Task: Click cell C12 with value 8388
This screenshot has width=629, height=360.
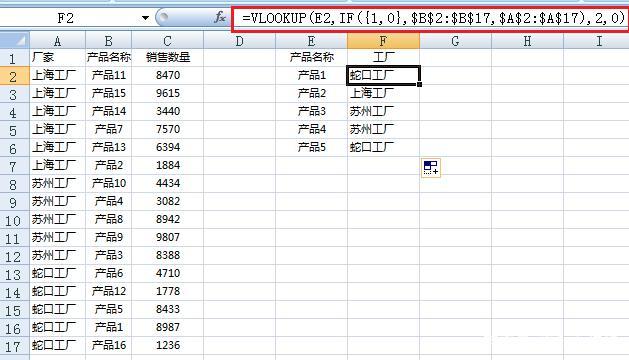Action: (168, 256)
